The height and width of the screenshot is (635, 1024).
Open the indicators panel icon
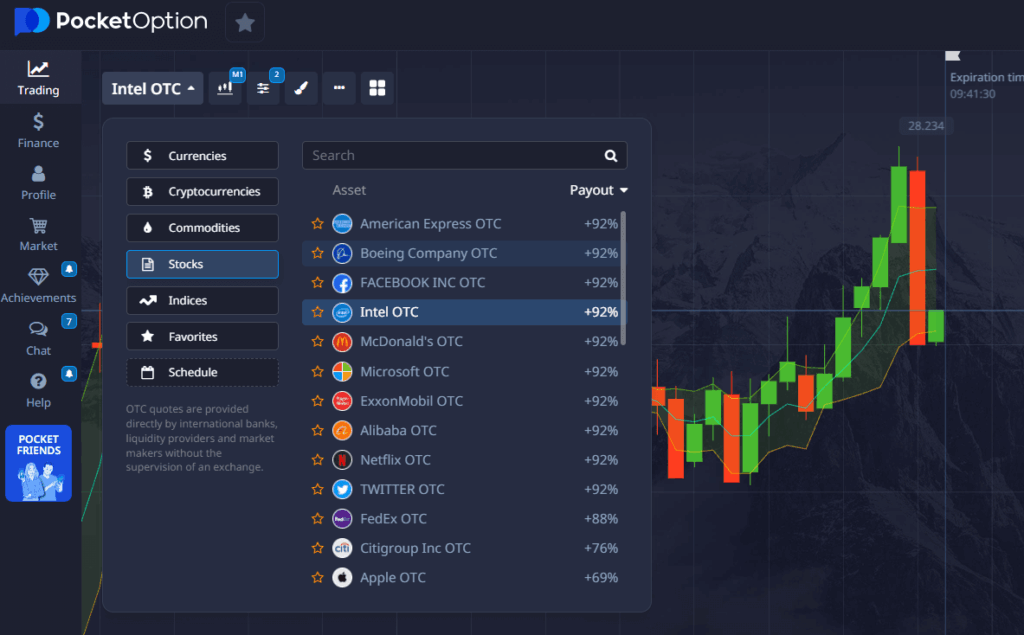(263, 88)
